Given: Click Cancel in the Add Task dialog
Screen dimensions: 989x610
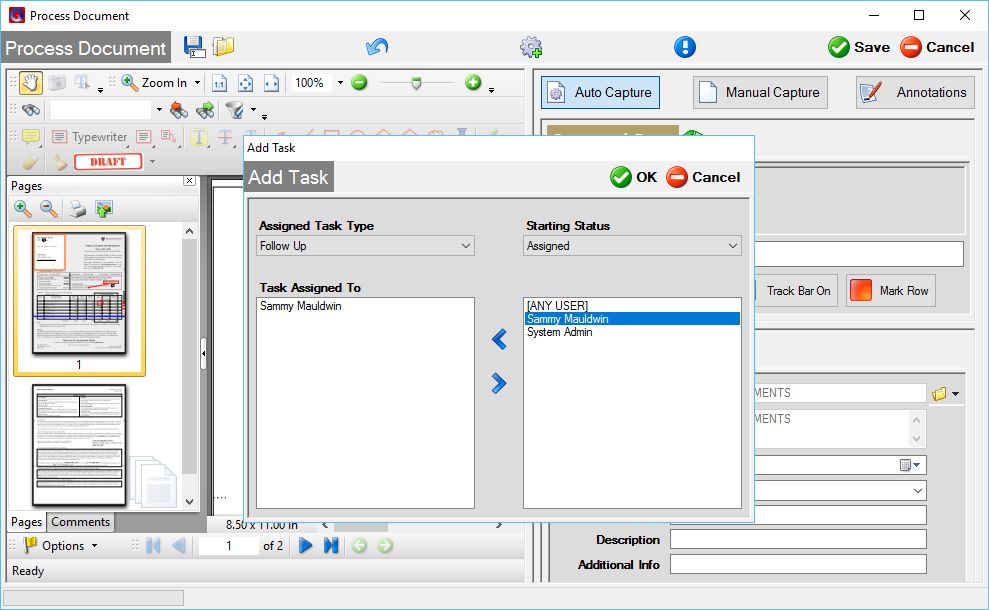Looking at the screenshot, I should click(703, 177).
